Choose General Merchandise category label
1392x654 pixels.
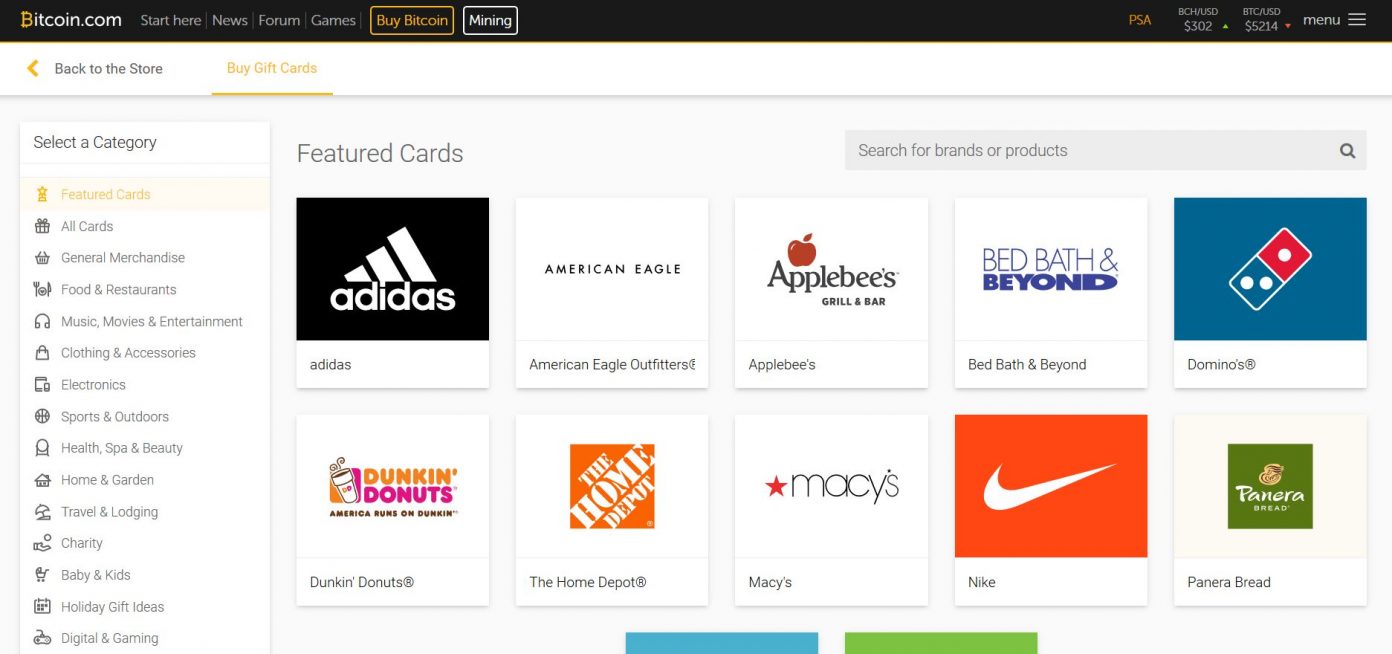point(123,258)
